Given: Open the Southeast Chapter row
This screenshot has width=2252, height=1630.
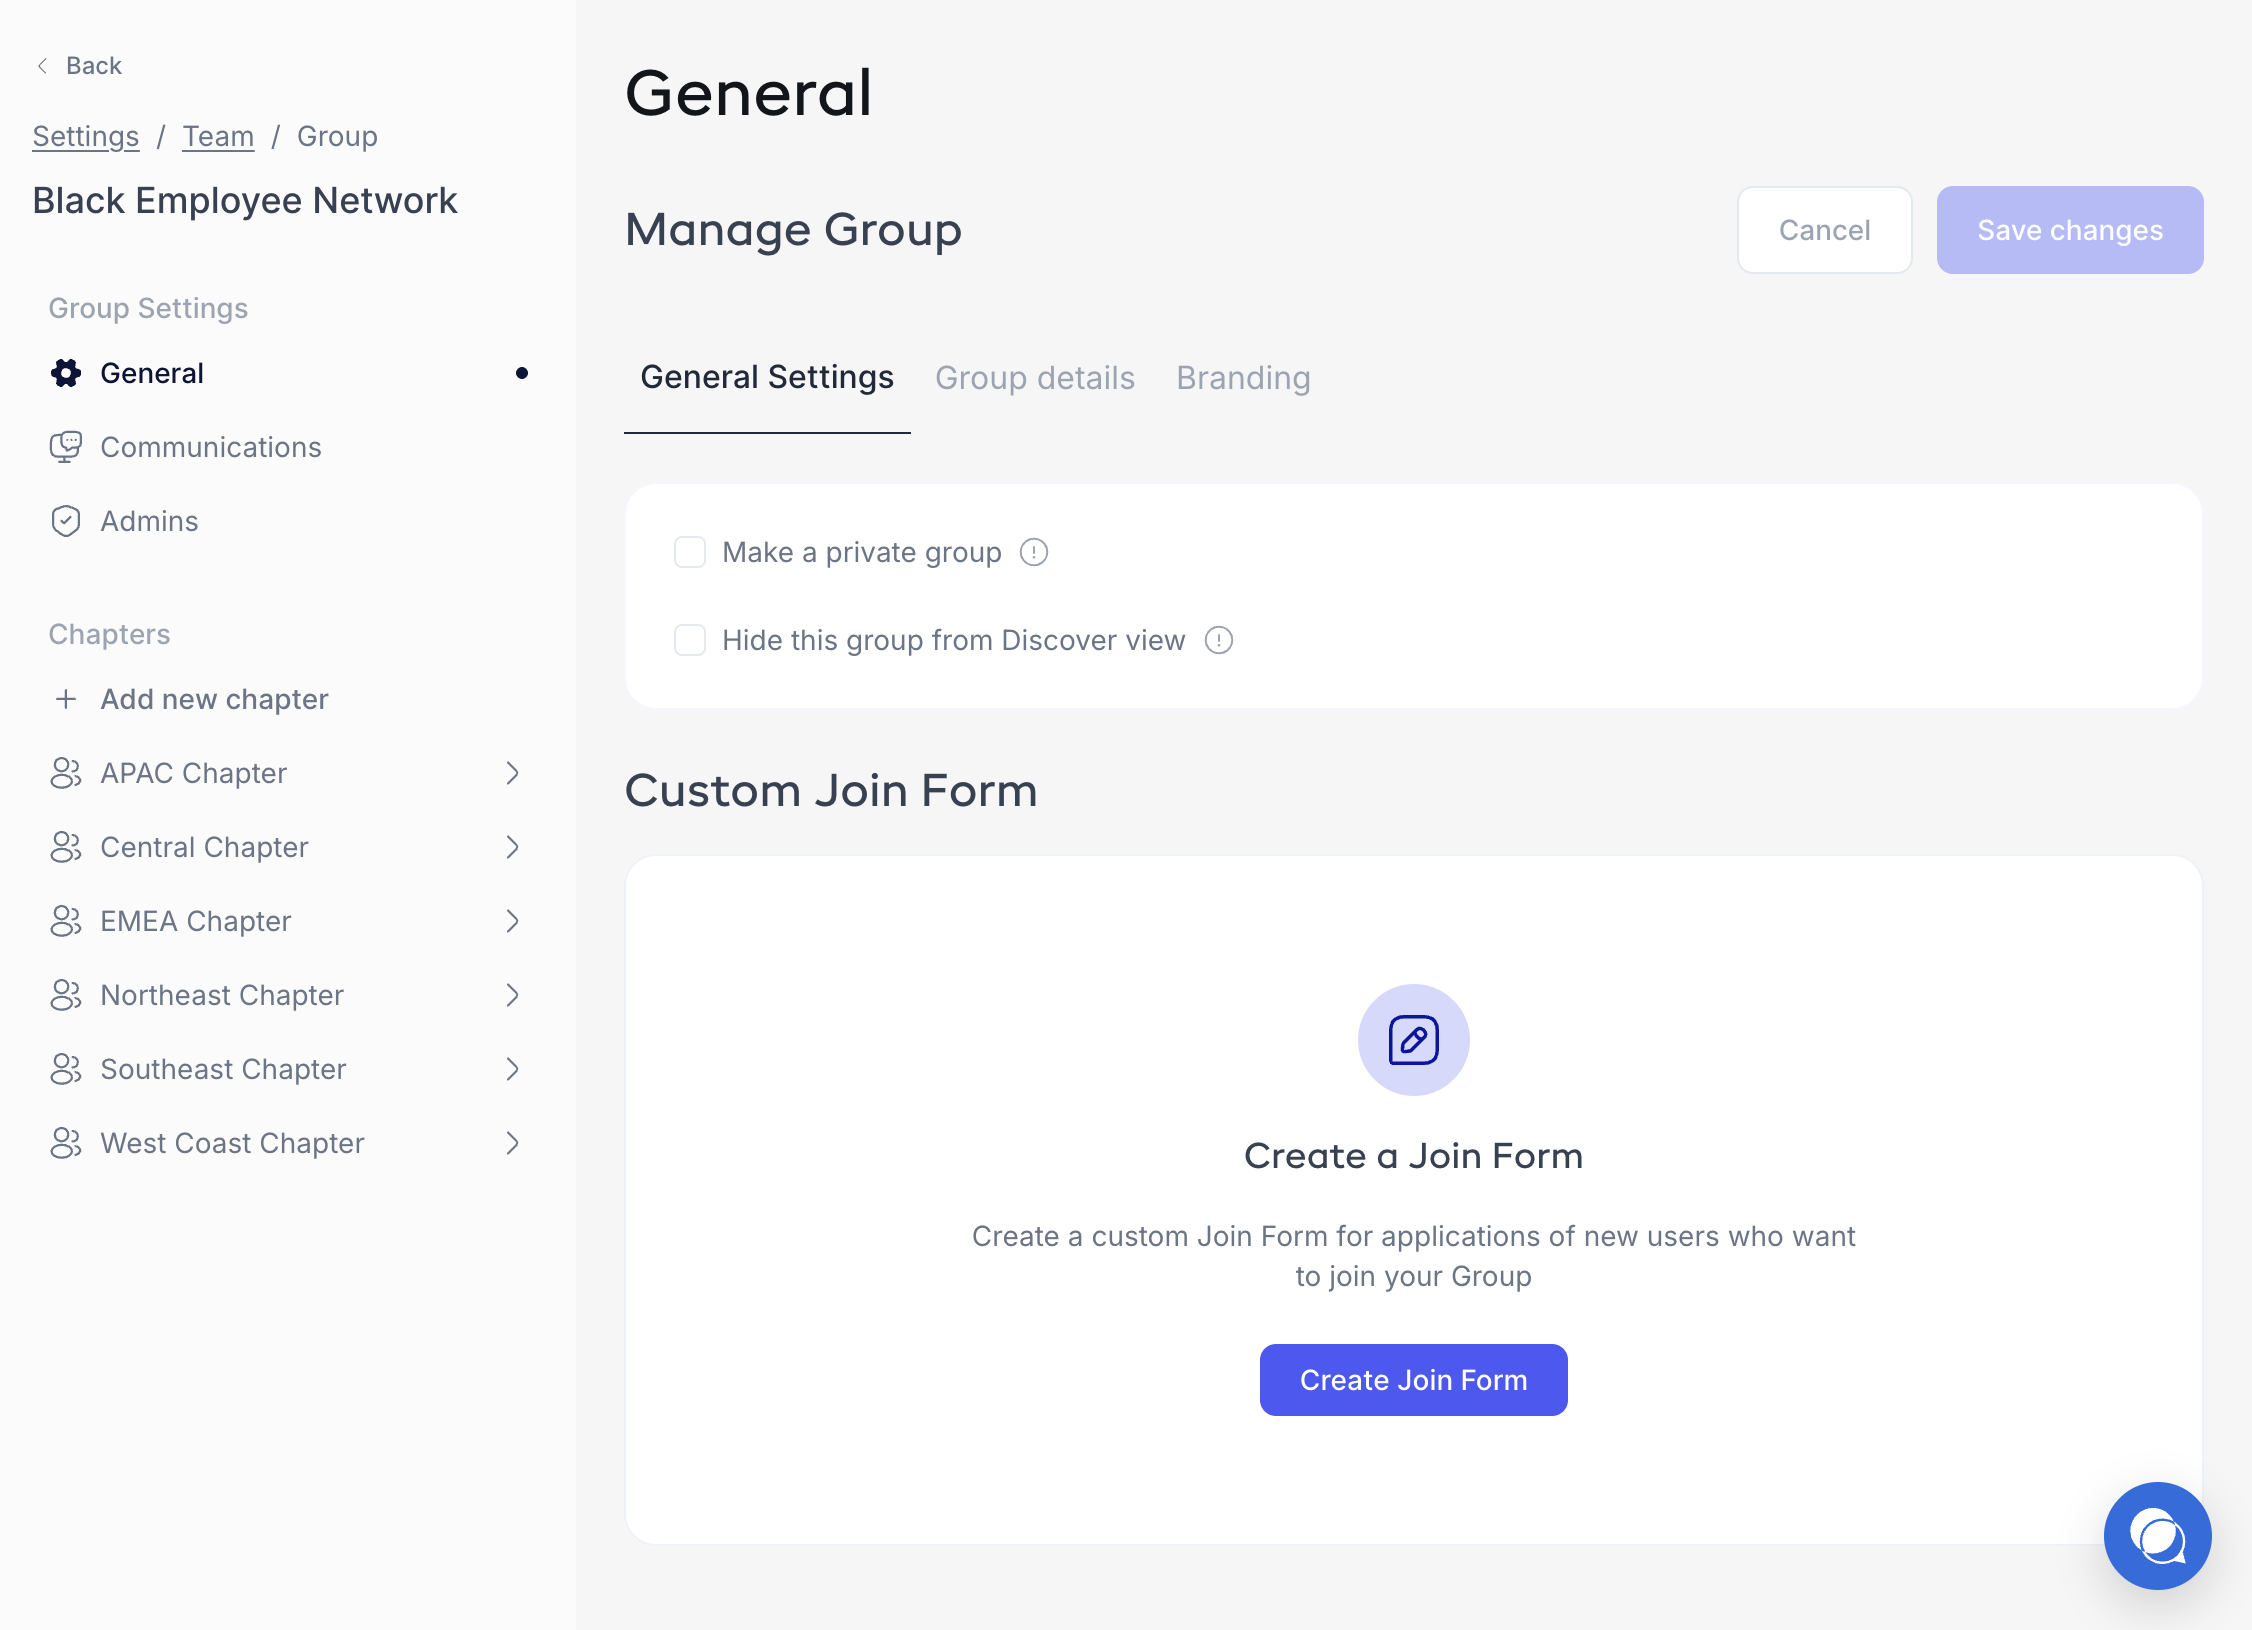Looking at the screenshot, I should (x=288, y=1069).
